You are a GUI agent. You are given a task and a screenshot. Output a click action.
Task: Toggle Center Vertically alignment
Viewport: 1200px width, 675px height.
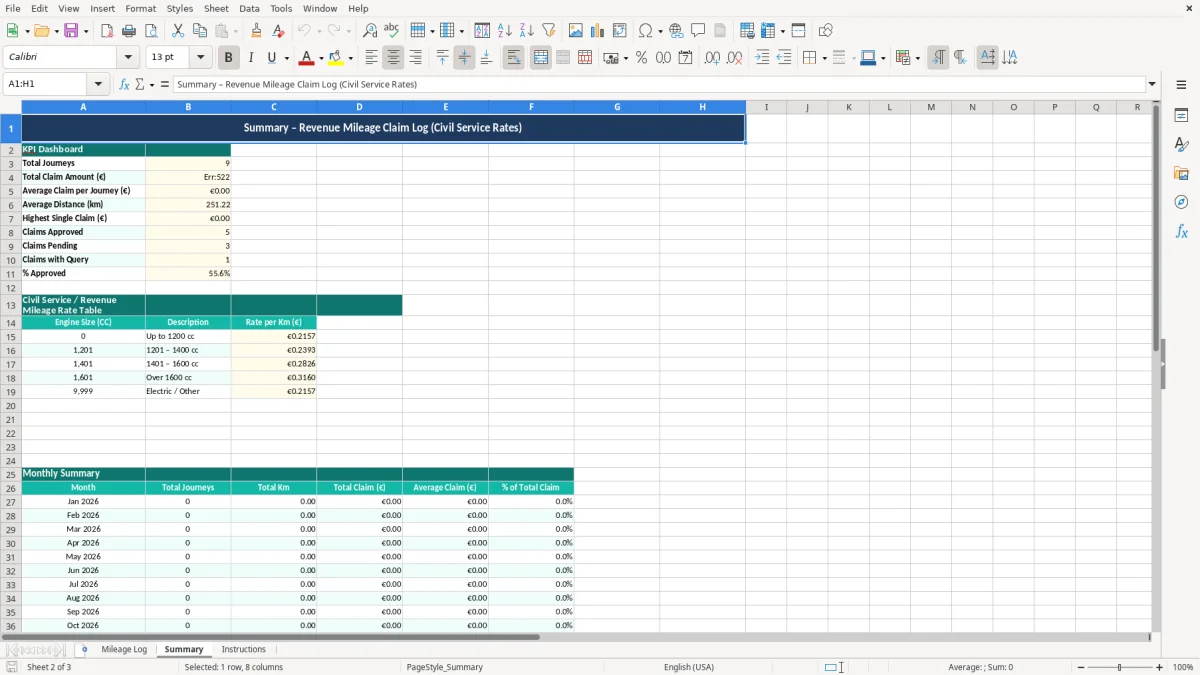coord(464,58)
